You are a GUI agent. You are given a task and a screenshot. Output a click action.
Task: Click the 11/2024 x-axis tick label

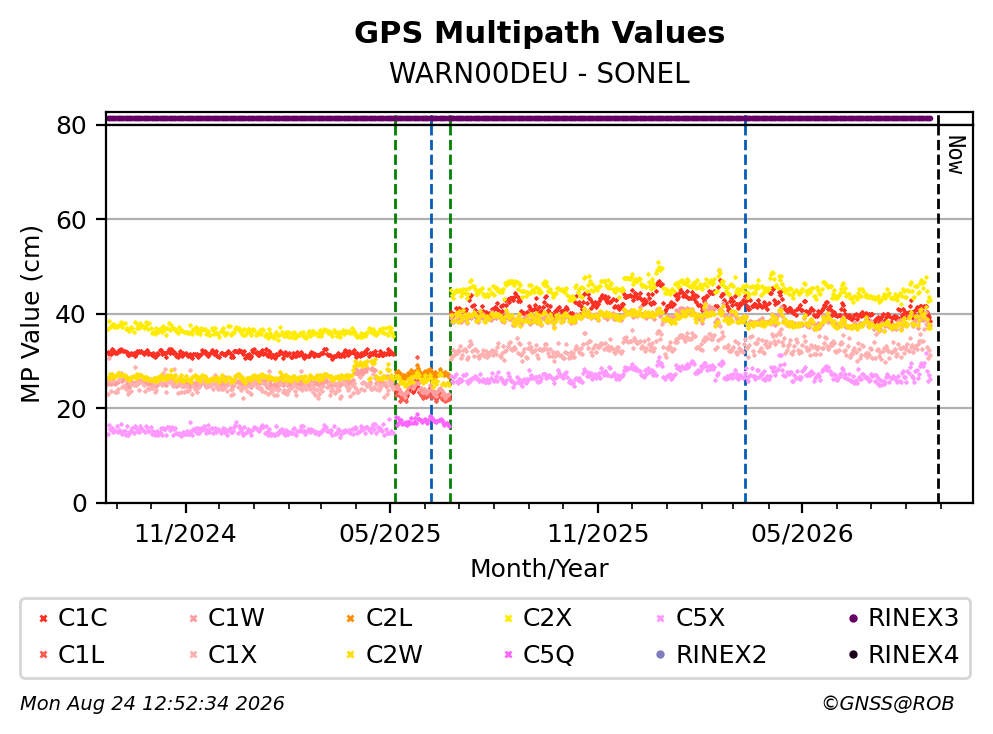point(185,534)
